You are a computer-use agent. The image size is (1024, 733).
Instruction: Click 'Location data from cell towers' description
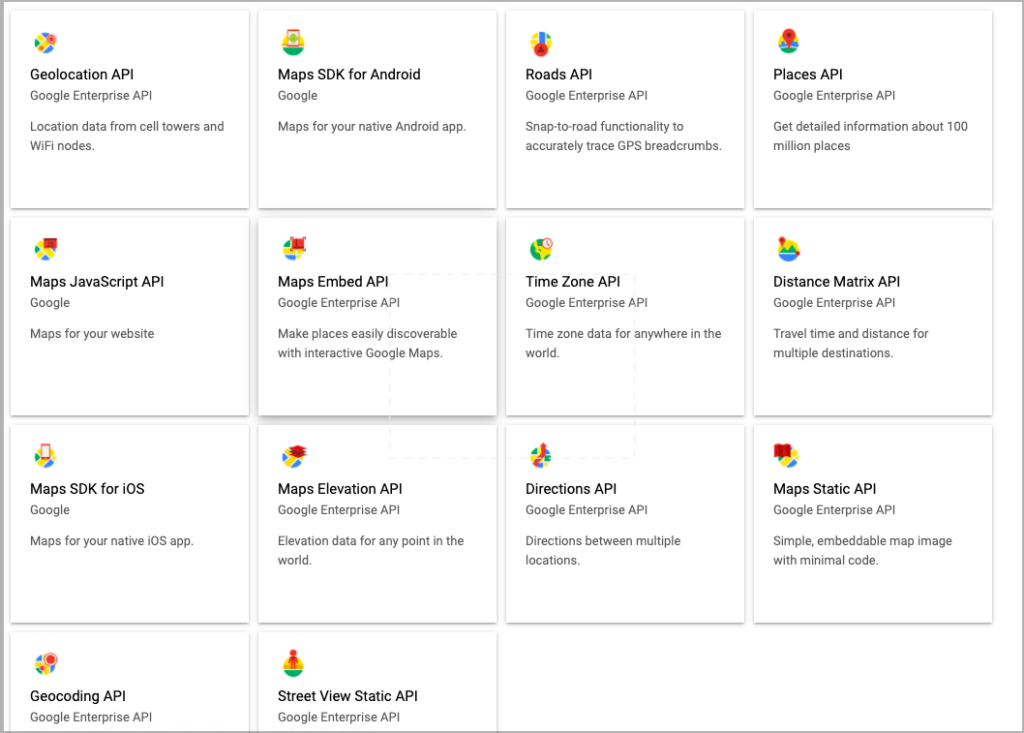point(127,136)
